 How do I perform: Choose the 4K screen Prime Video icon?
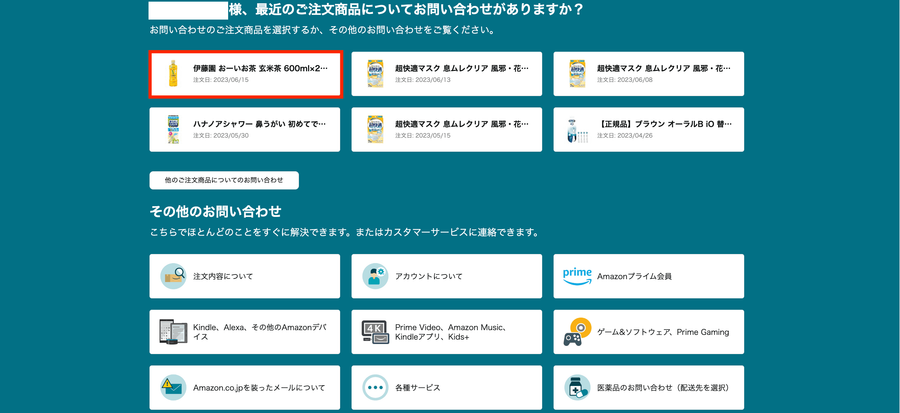tap(375, 332)
